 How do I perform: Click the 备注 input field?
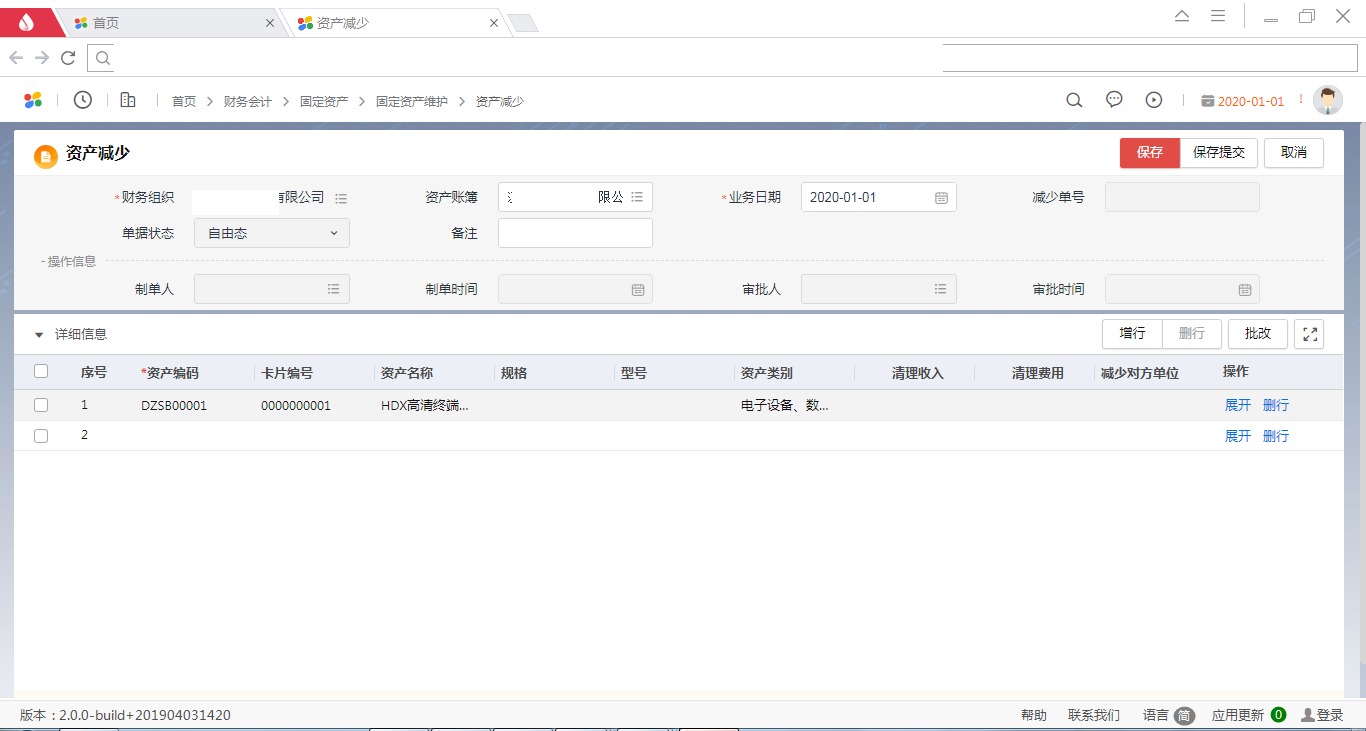click(575, 233)
